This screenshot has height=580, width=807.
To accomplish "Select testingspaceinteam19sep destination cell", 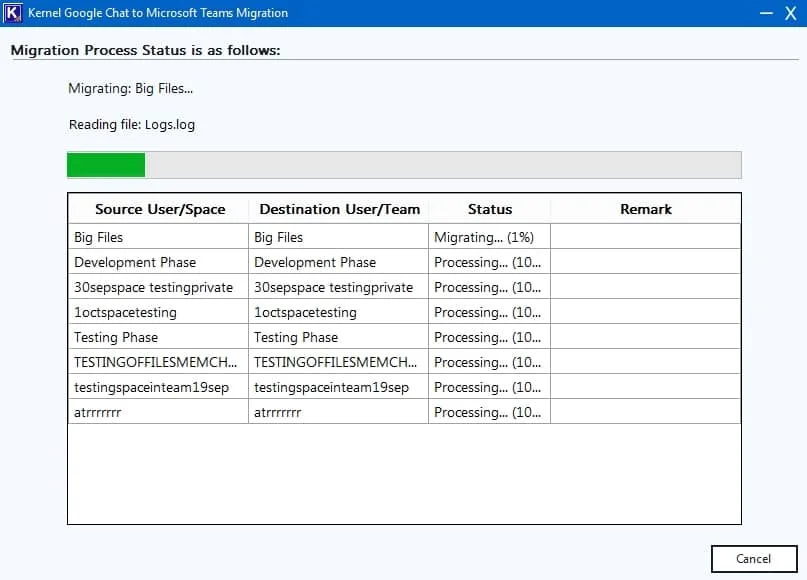I will 339,387.
